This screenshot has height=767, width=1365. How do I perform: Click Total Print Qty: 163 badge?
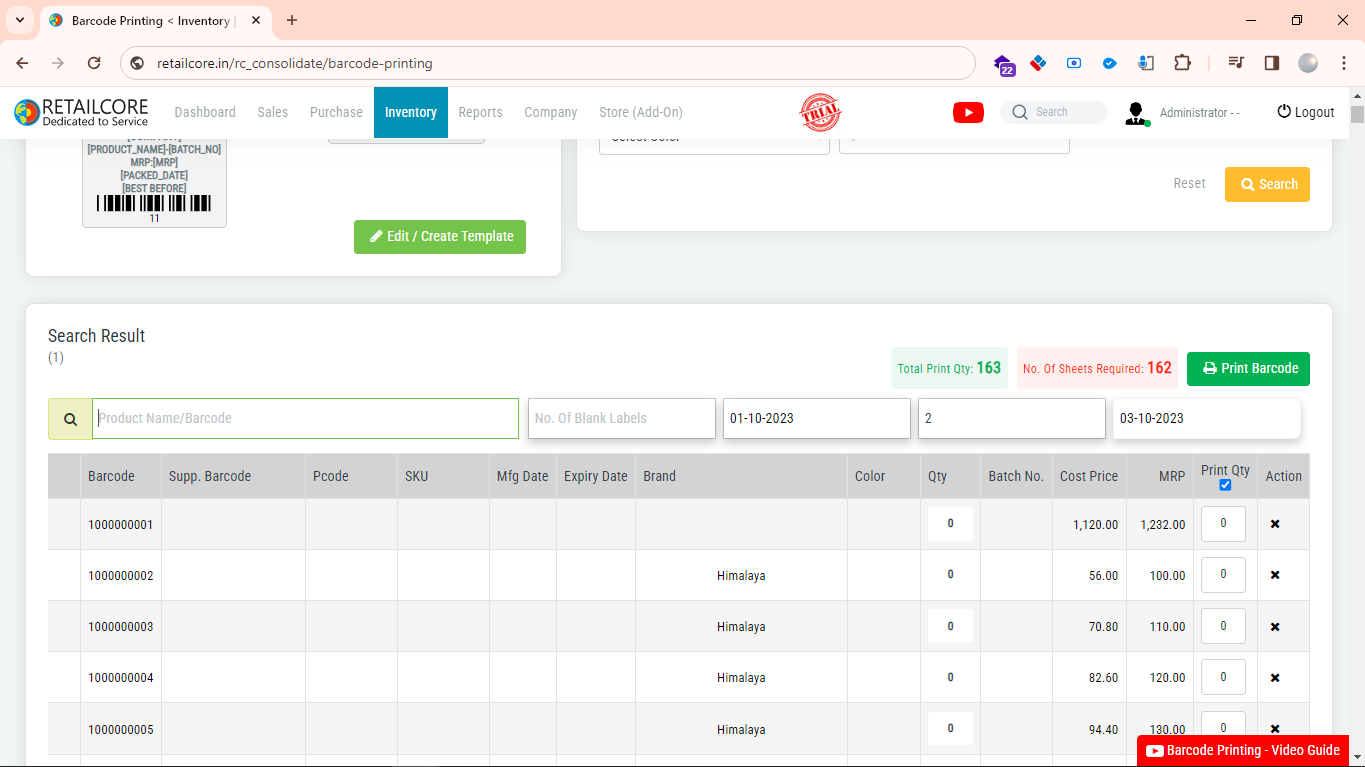[x=949, y=368]
